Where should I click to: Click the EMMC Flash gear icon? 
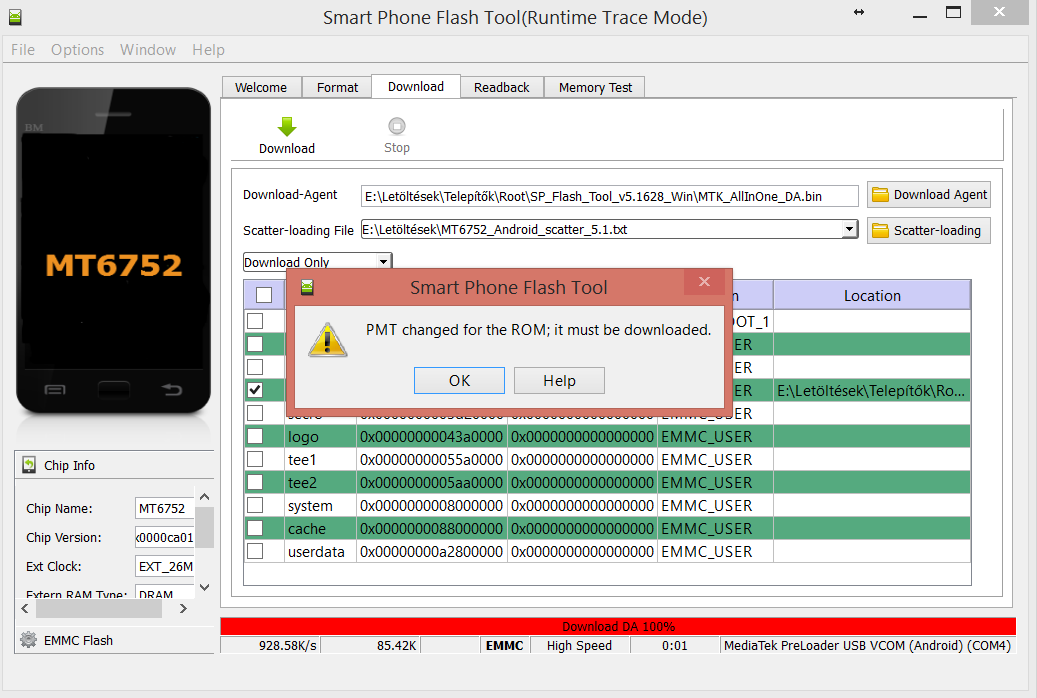pyautogui.click(x=28, y=640)
